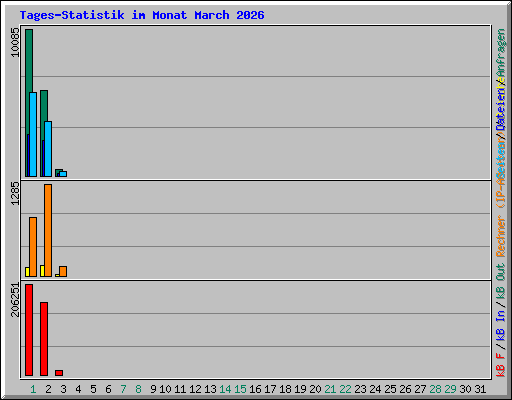Select the small cyan bar for day 3
The width and height of the screenshot is (512, 400).
(63, 174)
